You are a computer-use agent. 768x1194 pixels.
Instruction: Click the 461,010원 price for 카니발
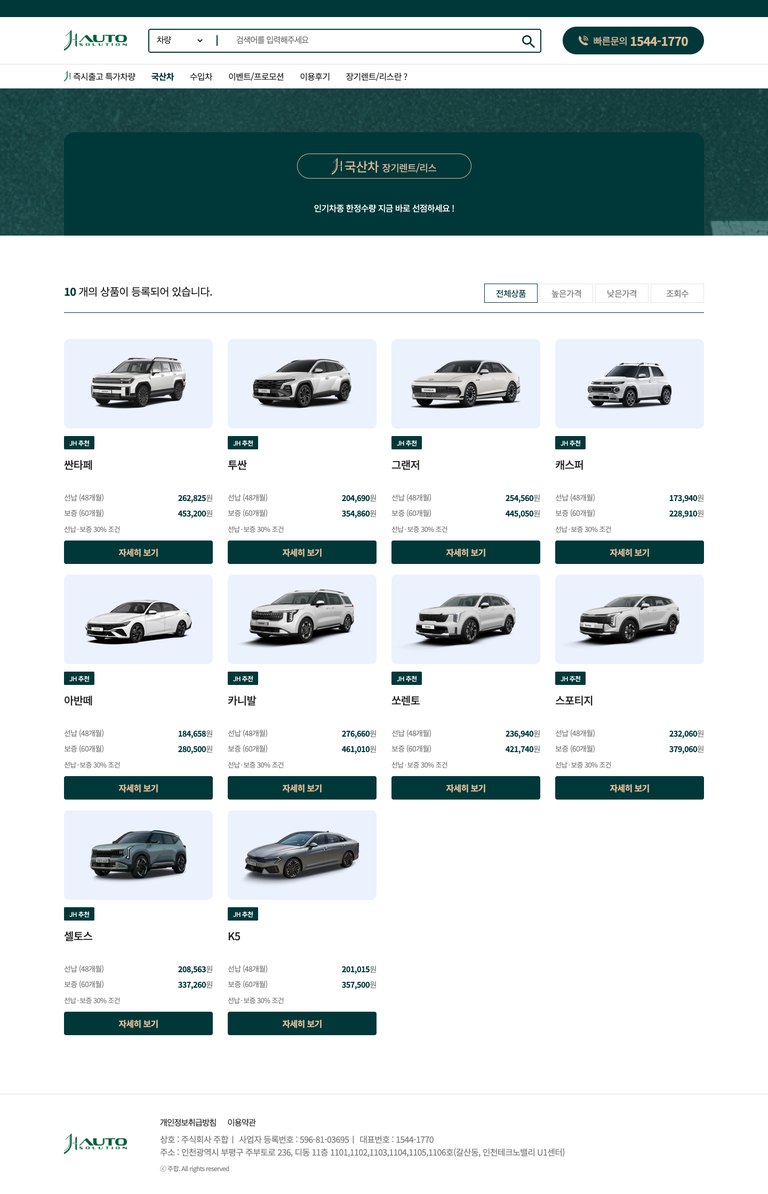click(359, 749)
